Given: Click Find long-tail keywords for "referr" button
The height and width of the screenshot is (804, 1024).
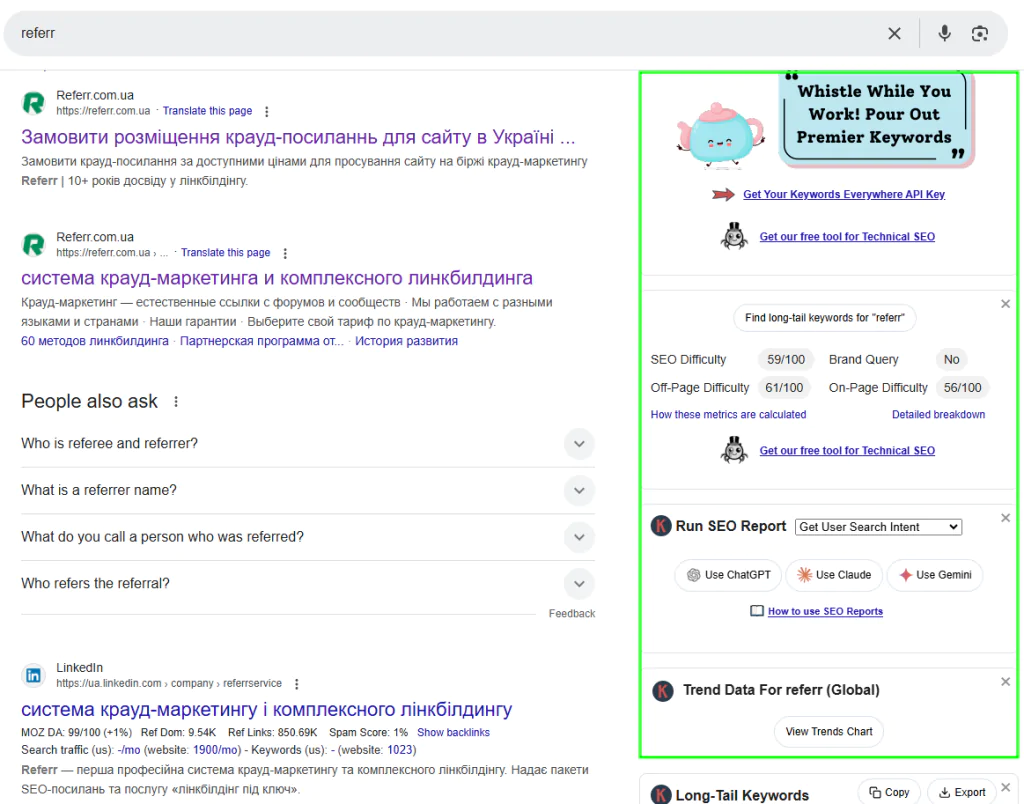Looking at the screenshot, I should click(x=825, y=318).
